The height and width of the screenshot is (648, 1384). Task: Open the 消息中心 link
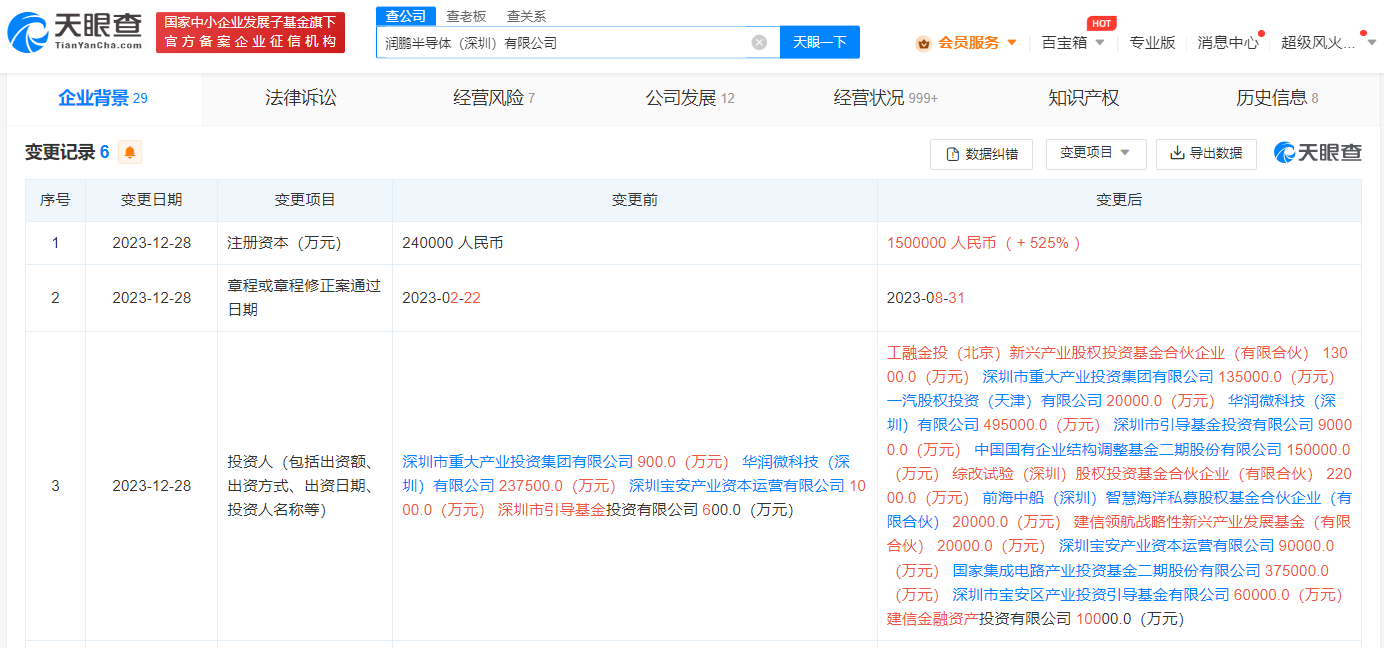[1228, 43]
